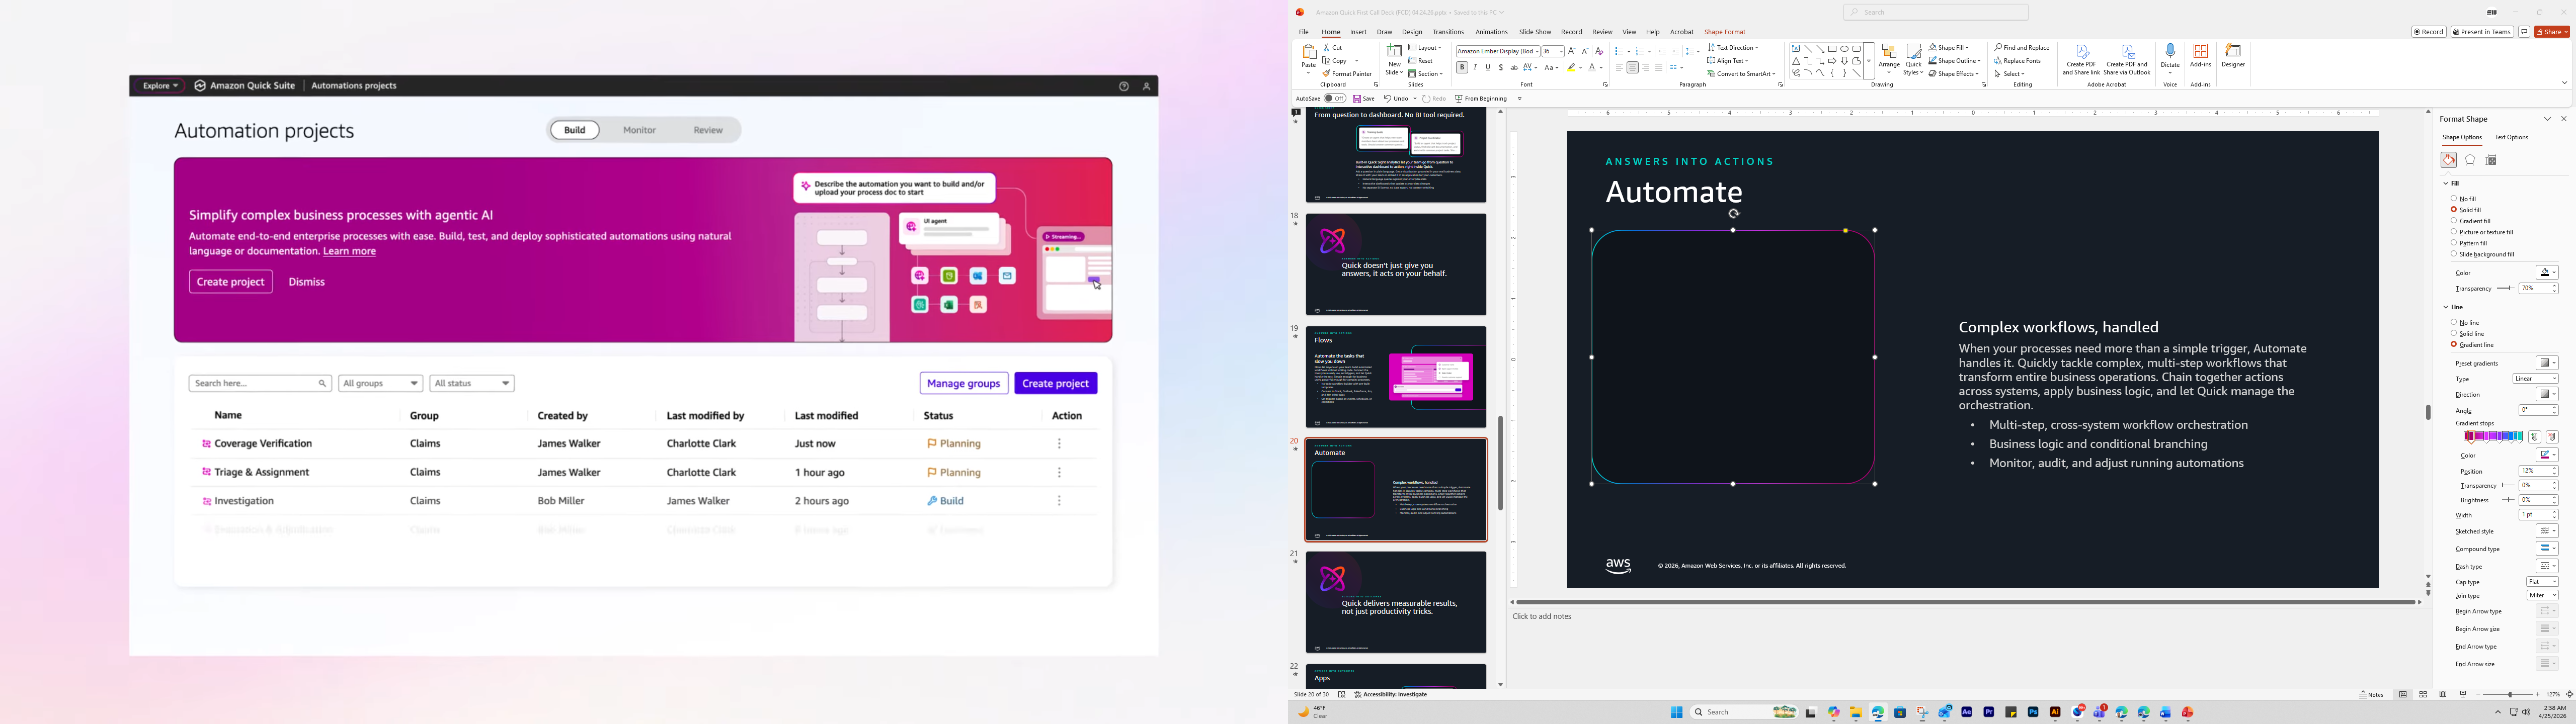Select Solid line radio option

(2454, 334)
